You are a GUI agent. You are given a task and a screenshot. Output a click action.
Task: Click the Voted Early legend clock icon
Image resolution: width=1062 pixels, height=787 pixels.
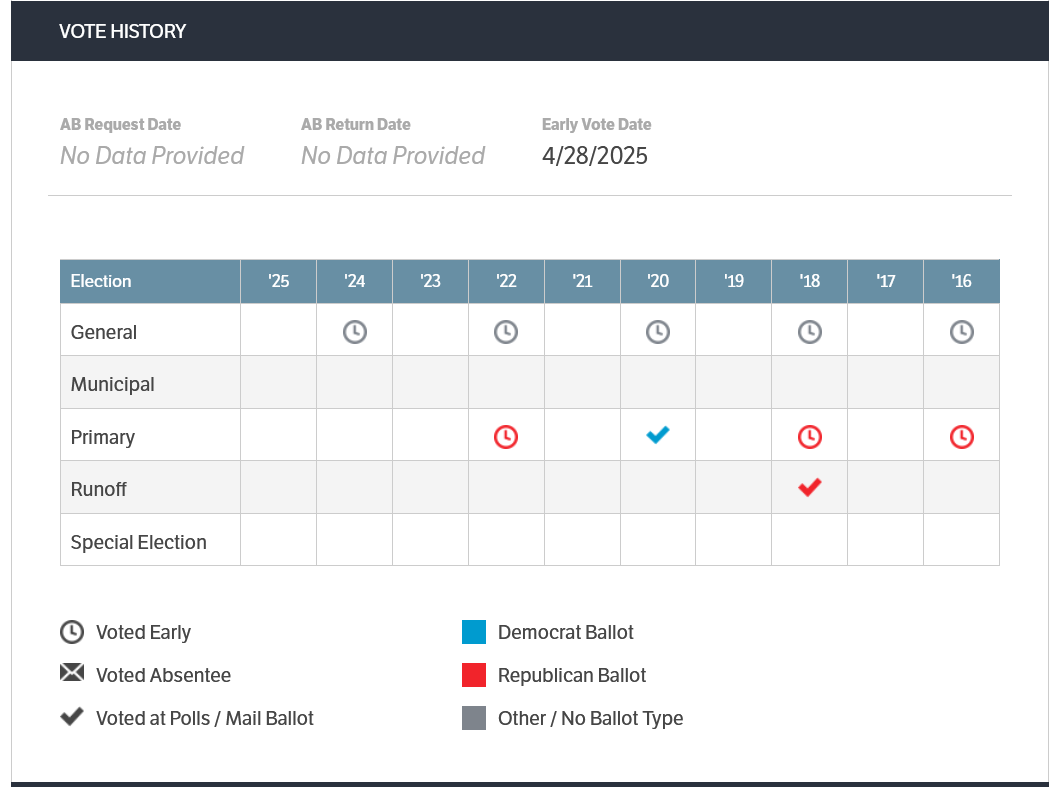coord(72,632)
